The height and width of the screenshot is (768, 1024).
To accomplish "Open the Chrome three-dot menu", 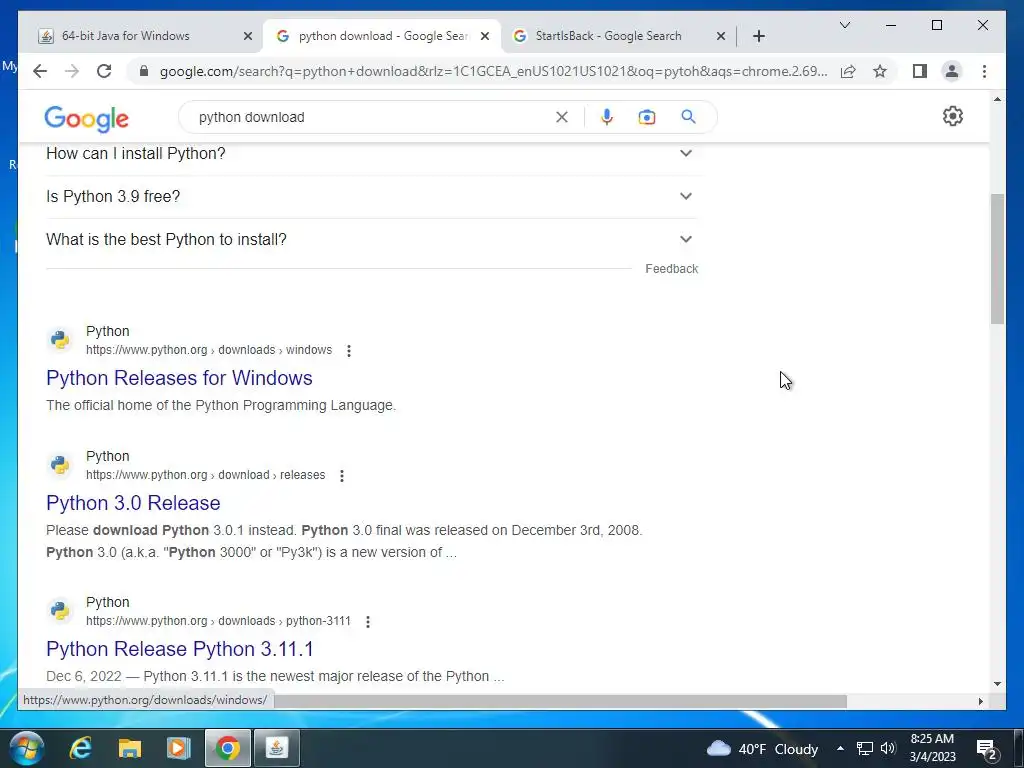I will tap(984, 71).
